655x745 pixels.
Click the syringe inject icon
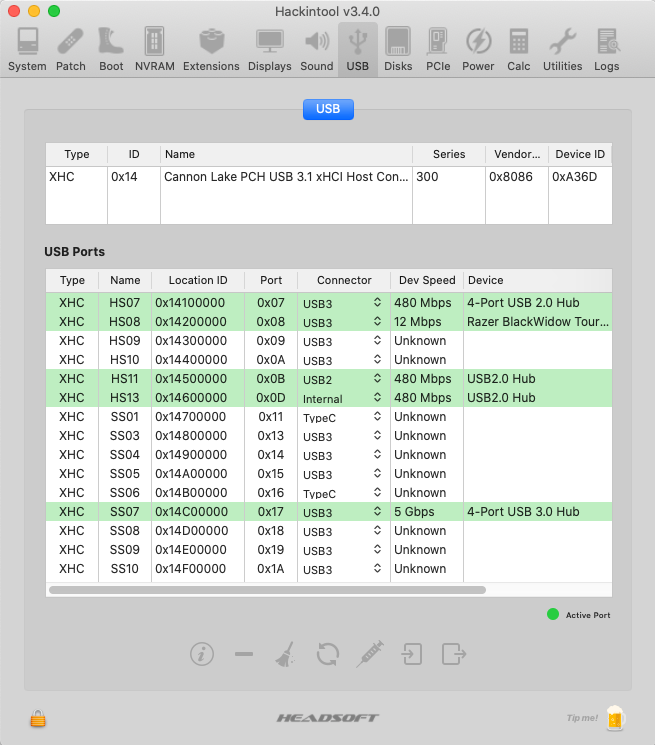[x=370, y=654]
